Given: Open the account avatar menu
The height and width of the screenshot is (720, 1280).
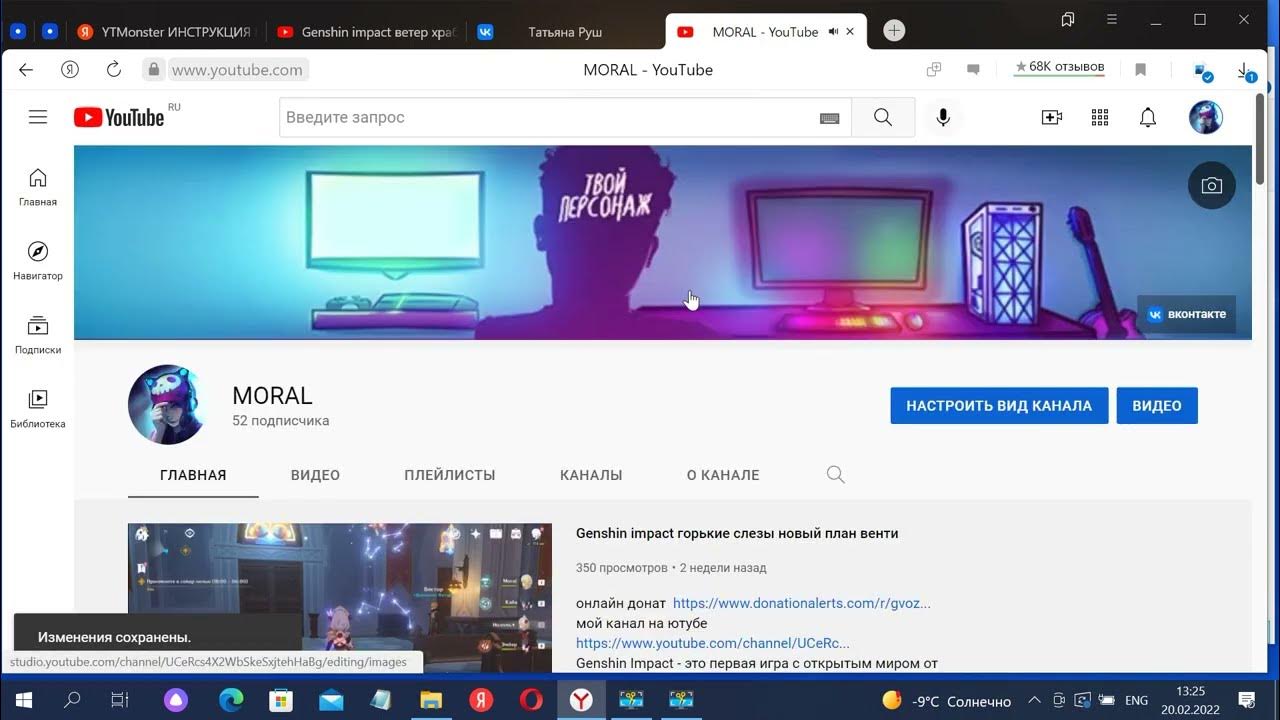Looking at the screenshot, I should [x=1205, y=117].
